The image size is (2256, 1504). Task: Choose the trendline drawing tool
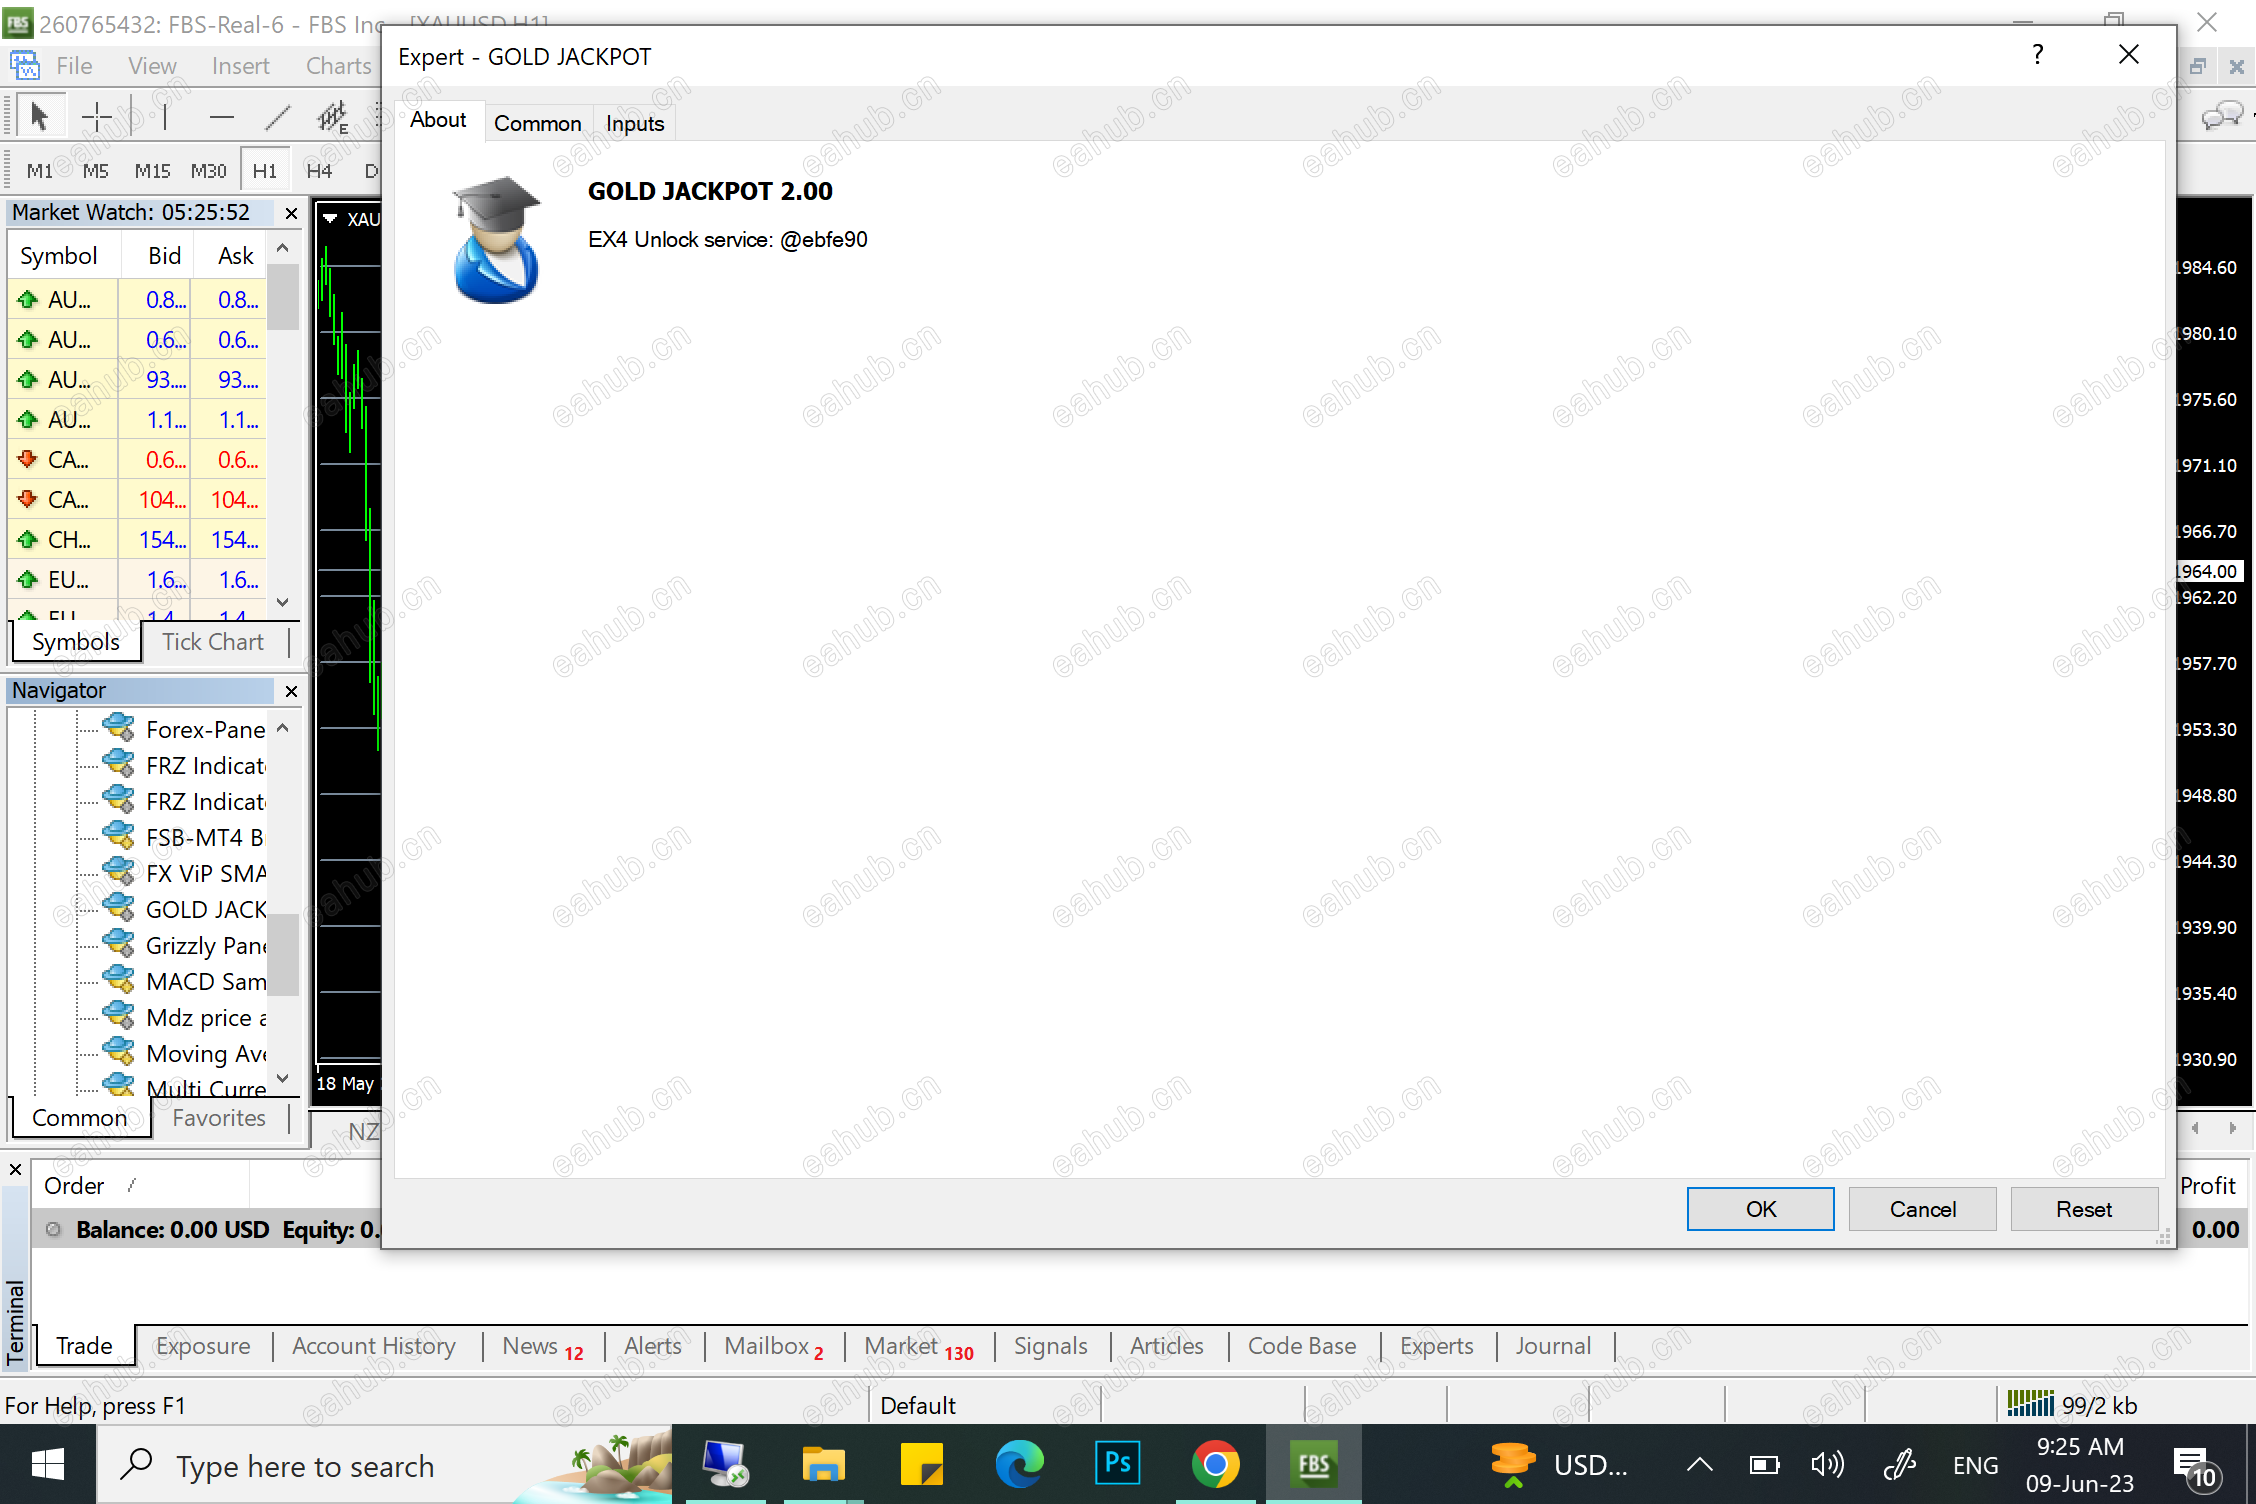(278, 117)
